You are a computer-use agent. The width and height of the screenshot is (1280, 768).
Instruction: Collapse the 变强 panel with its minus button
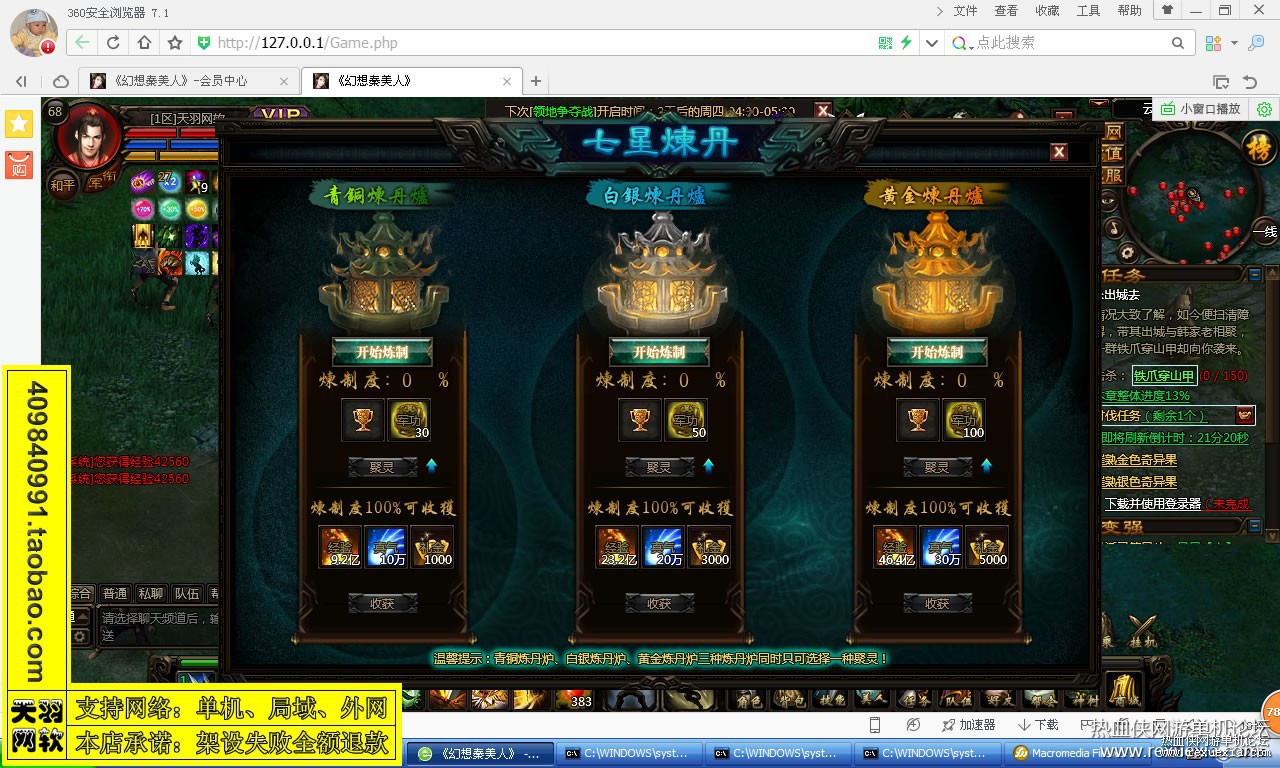pyautogui.click(x=1255, y=526)
